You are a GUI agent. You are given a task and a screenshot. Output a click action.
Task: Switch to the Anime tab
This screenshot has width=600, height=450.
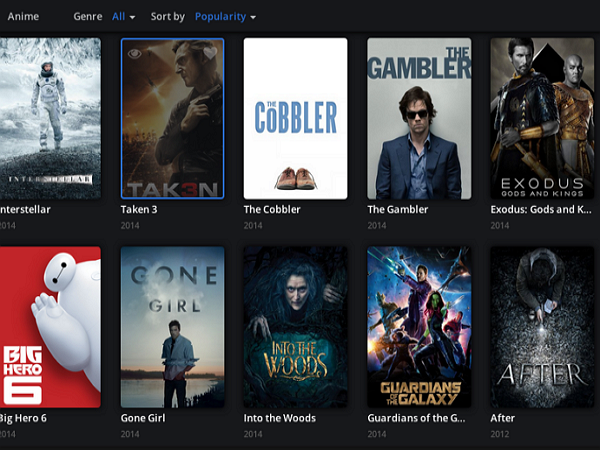pos(23,16)
